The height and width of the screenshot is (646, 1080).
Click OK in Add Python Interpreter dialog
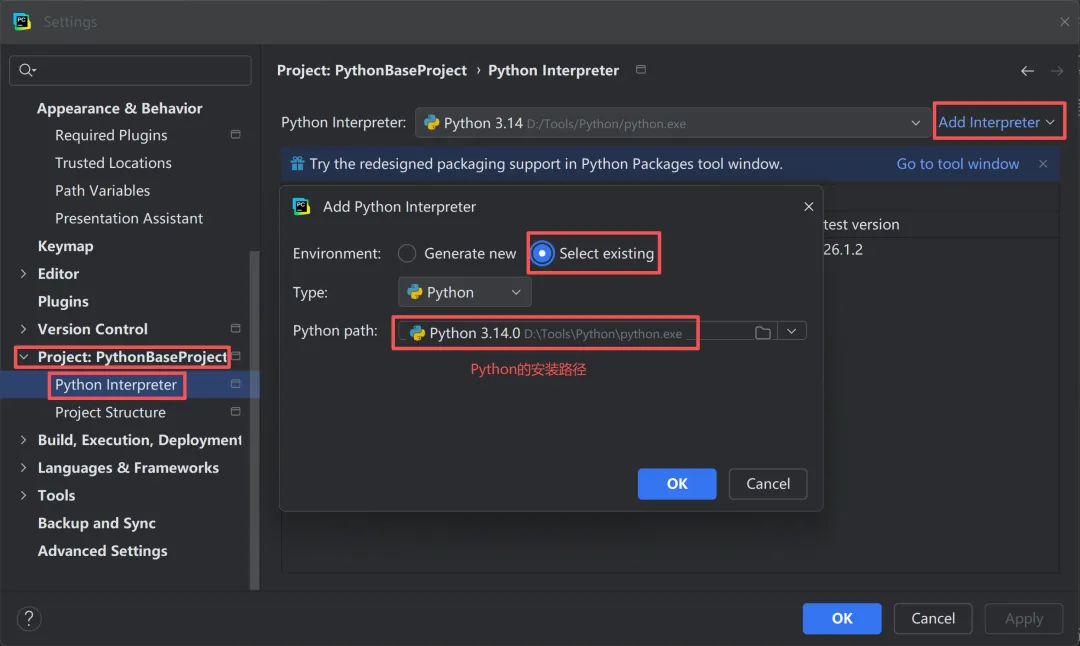677,483
